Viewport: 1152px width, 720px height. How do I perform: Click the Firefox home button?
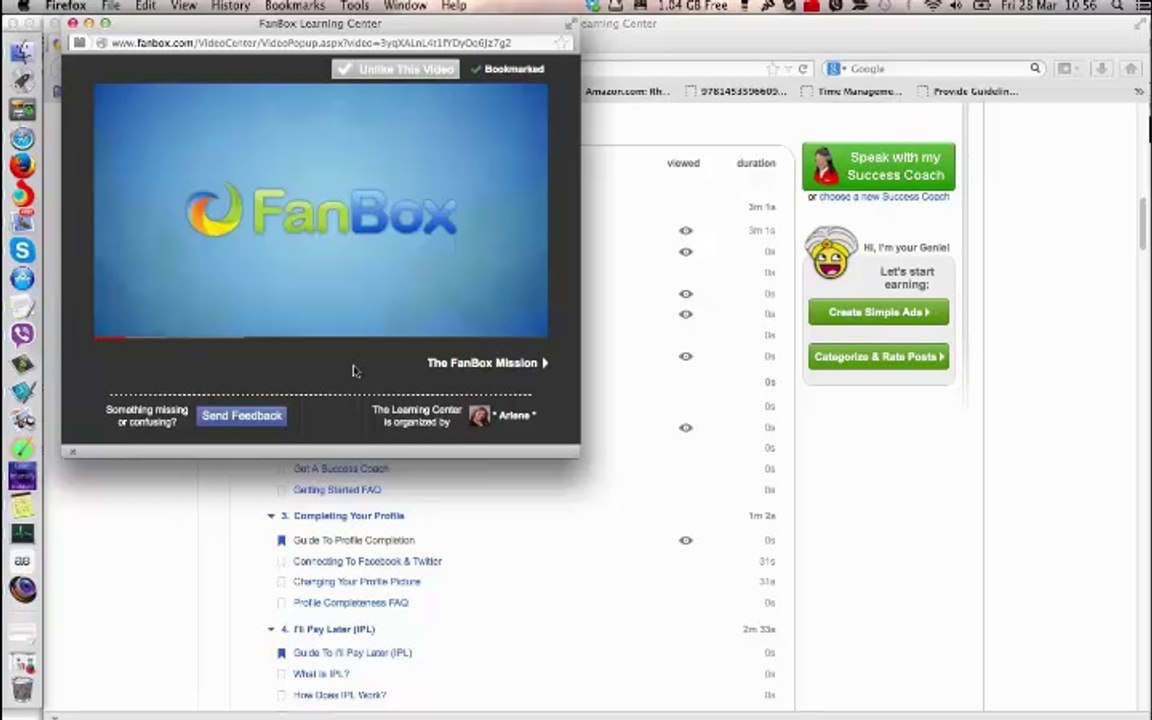tap(1131, 68)
